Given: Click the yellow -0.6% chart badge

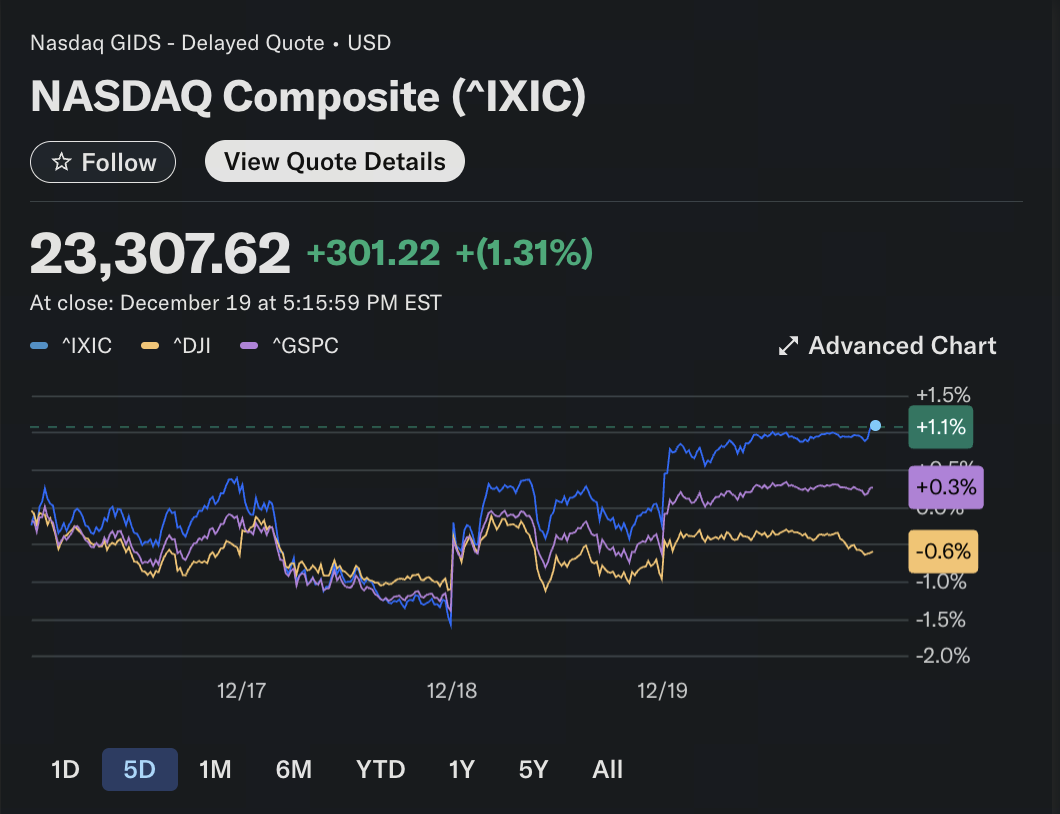Looking at the screenshot, I should pos(943,551).
